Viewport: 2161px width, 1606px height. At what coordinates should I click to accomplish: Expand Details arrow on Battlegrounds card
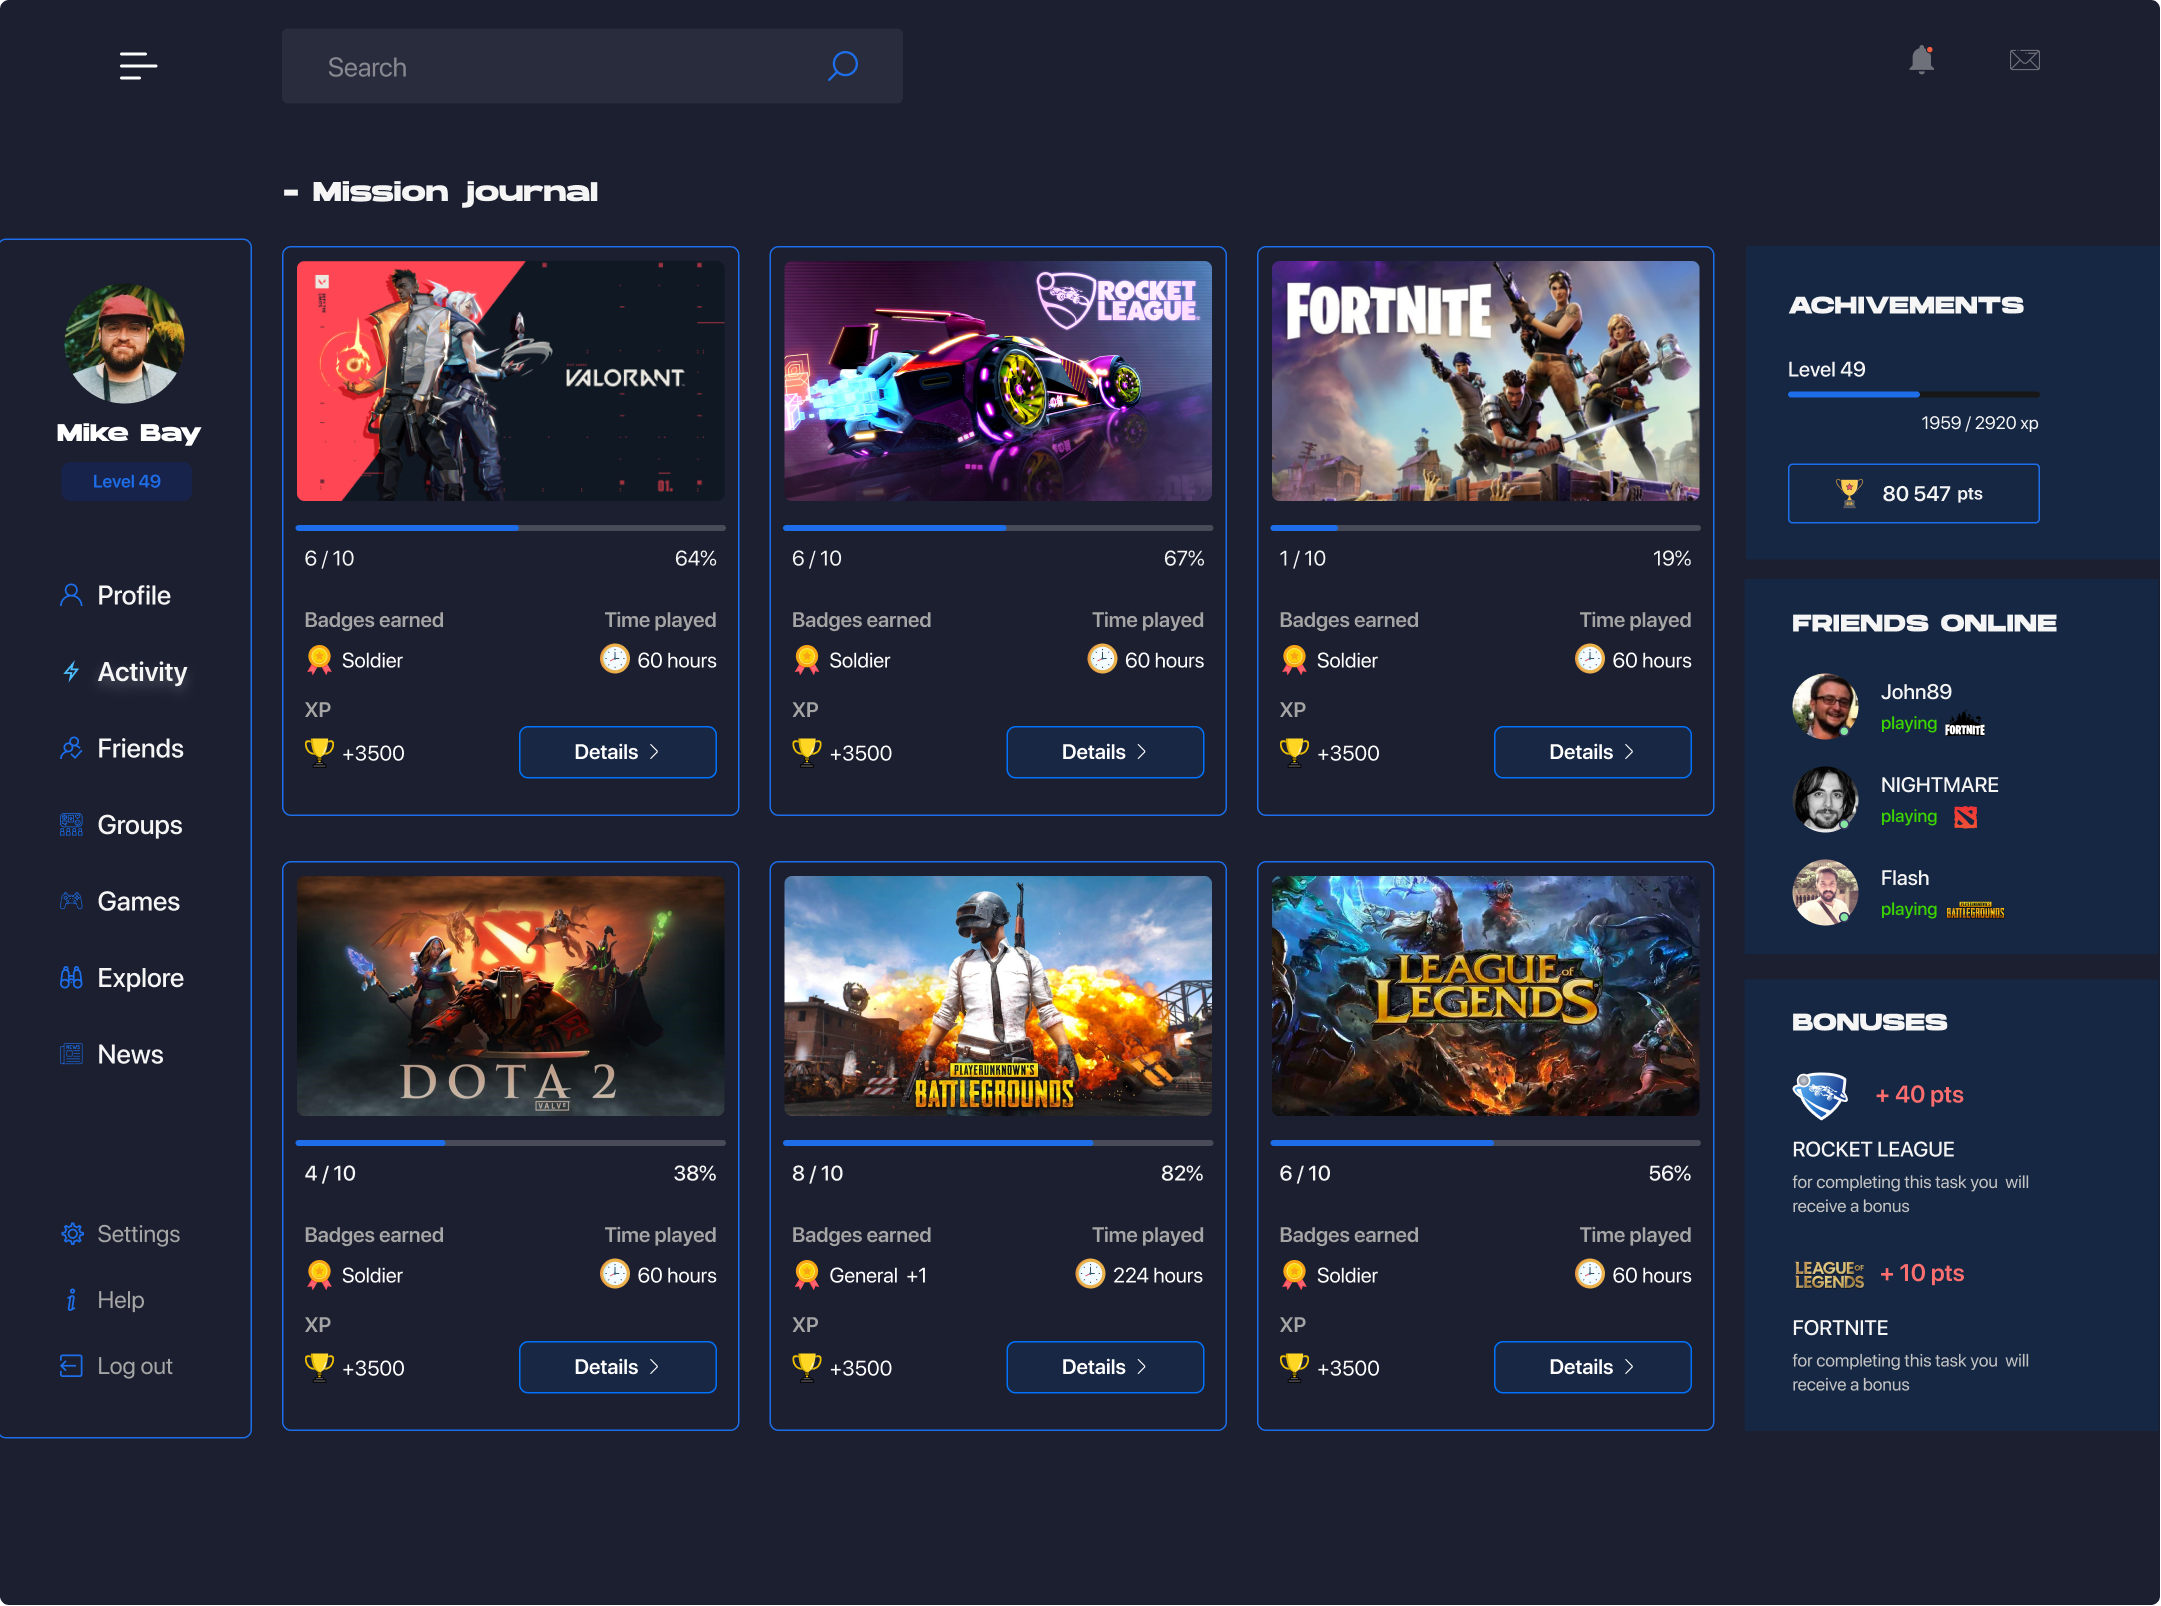pyautogui.click(x=1141, y=1366)
